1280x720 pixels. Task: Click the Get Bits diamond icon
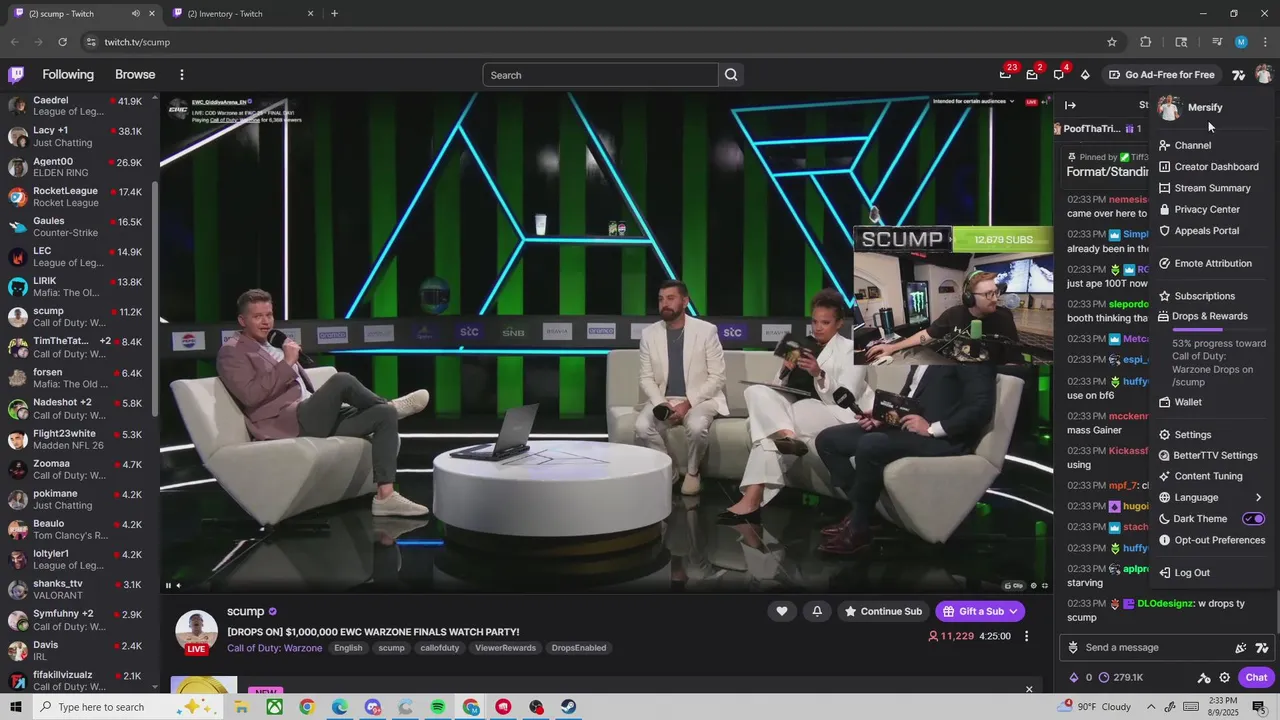click(x=1085, y=75)
